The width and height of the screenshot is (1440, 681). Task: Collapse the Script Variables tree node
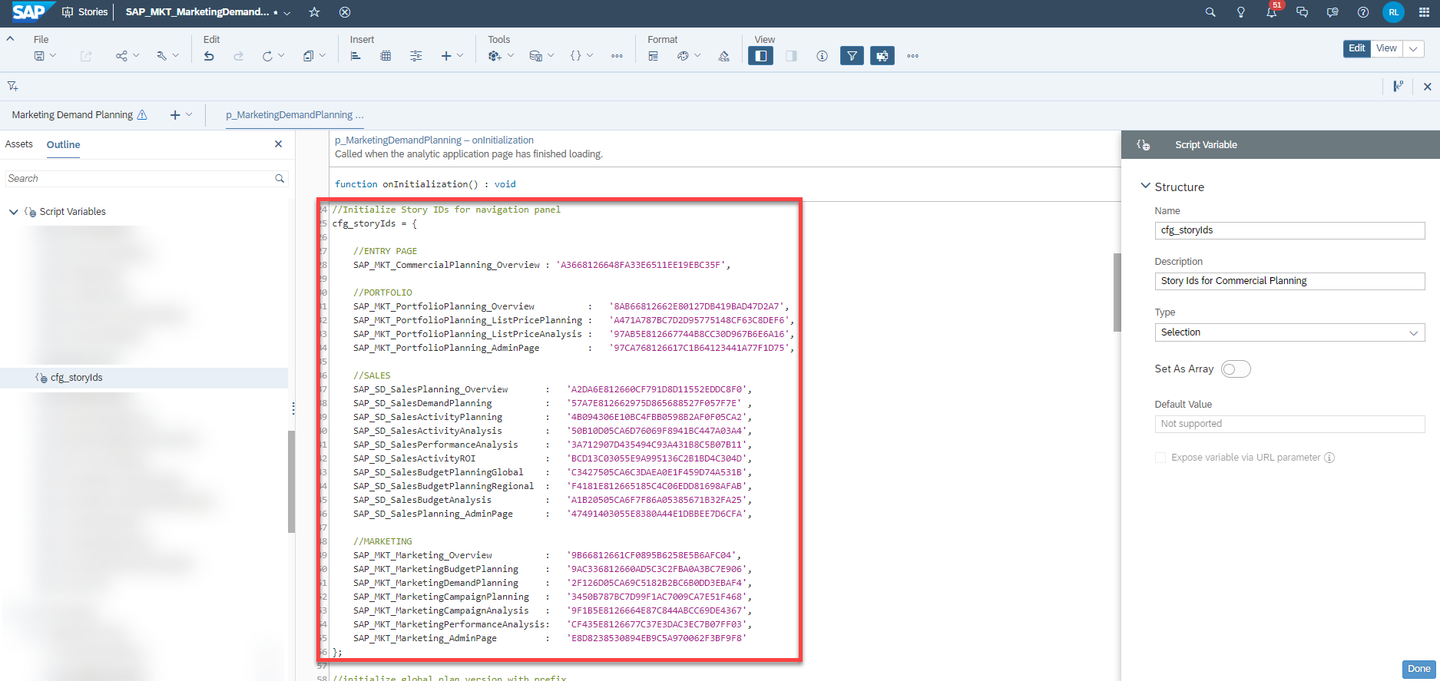click(13, 212)
